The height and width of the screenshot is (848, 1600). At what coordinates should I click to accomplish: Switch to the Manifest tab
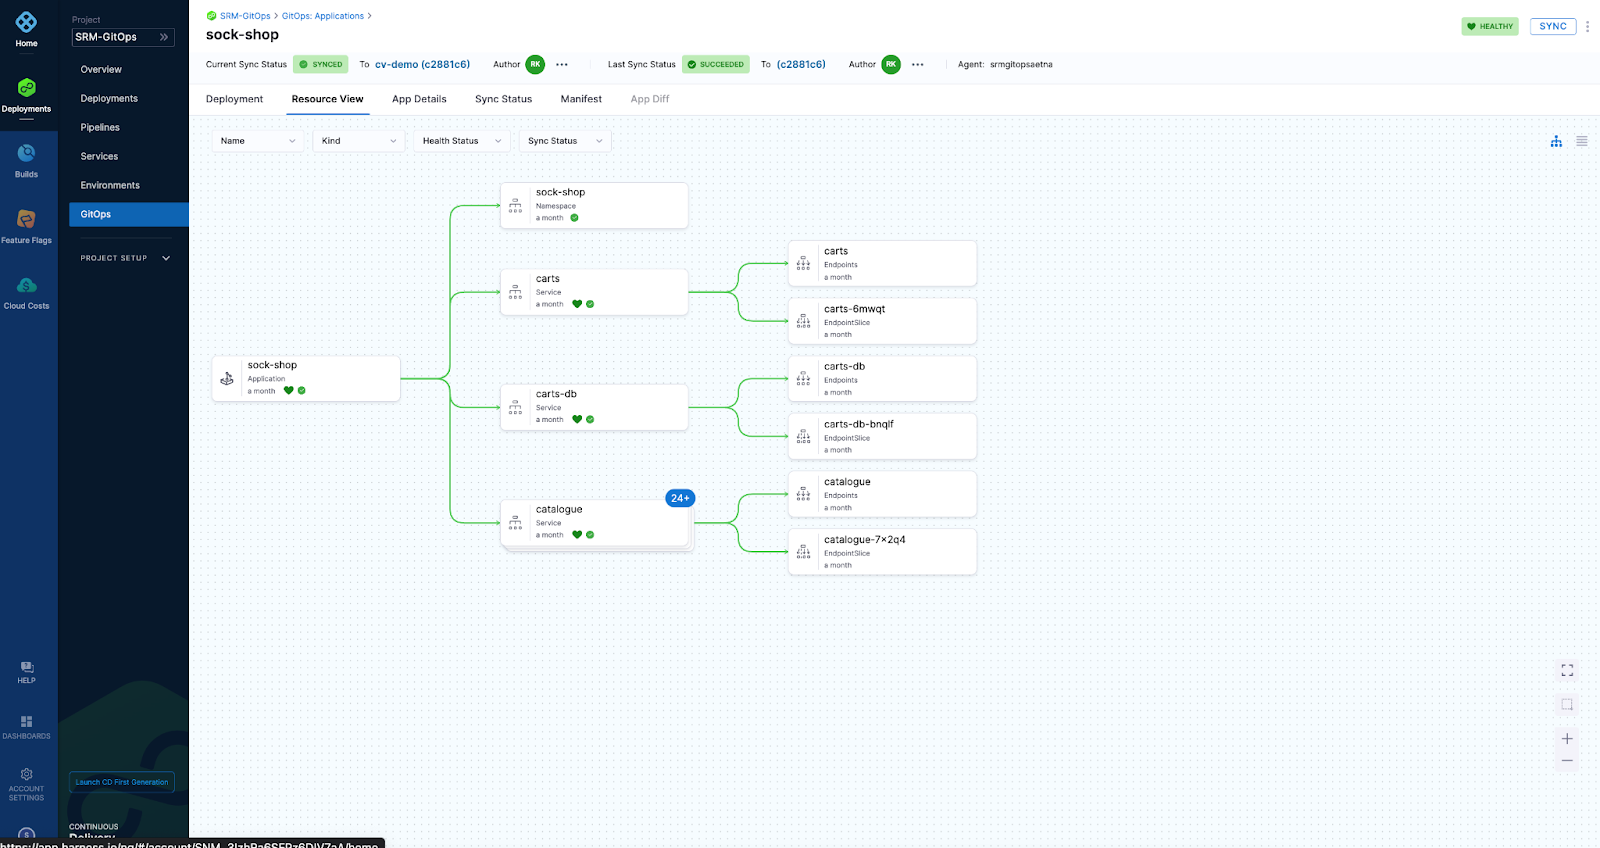click(x=581, y=99)
